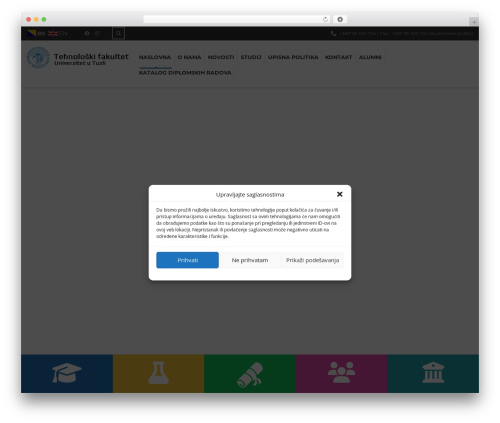Click the macOS red close window button
Screen dimensions: 500x423
[x=29, y=19]
